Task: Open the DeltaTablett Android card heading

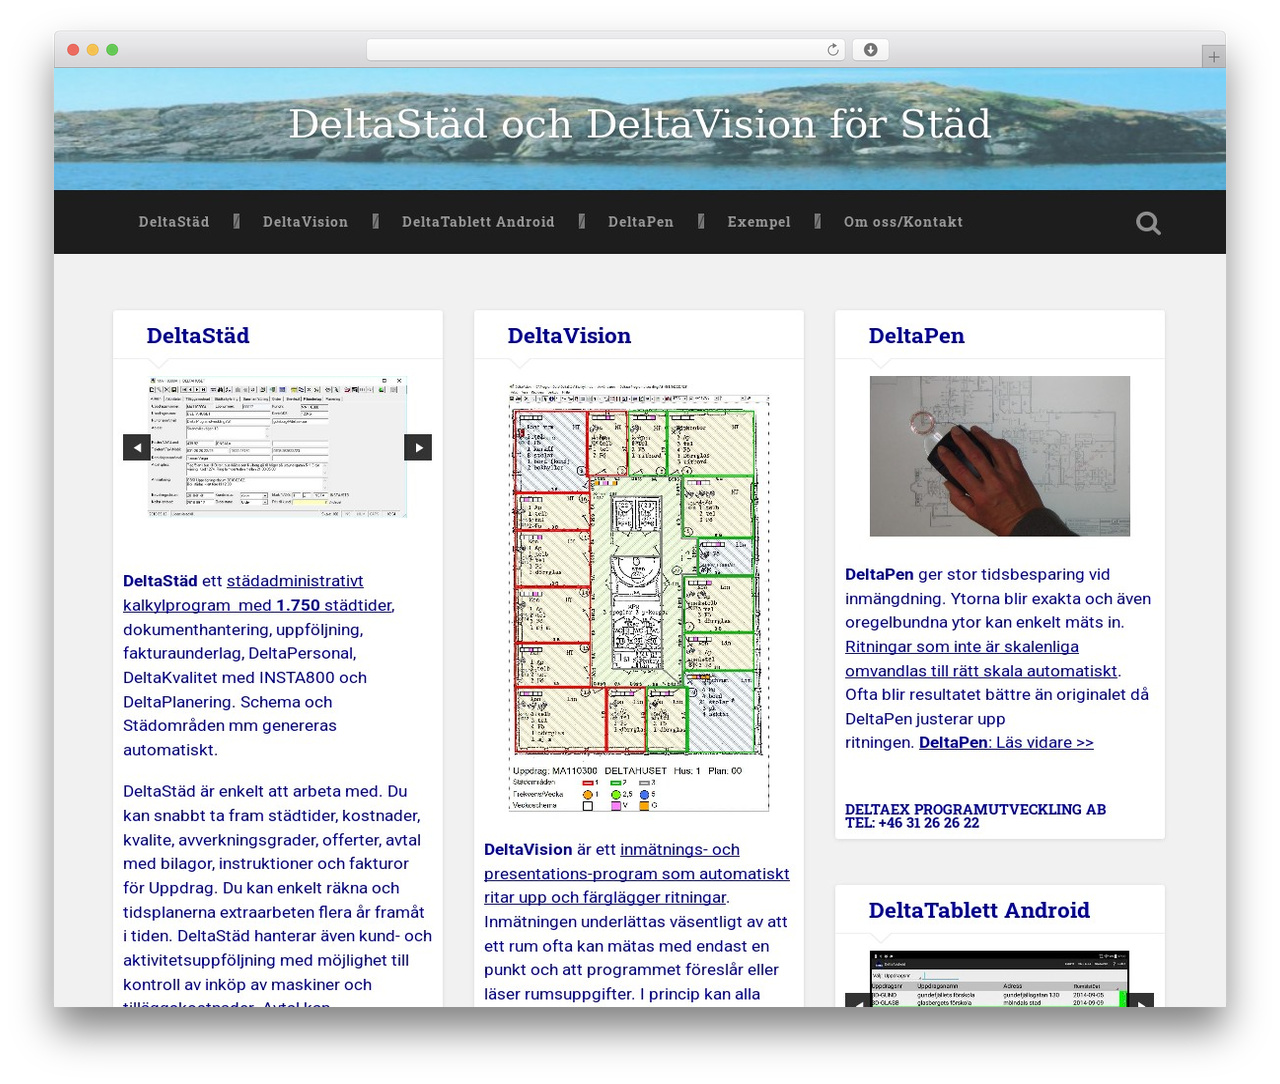Action: tap(979, 910)
